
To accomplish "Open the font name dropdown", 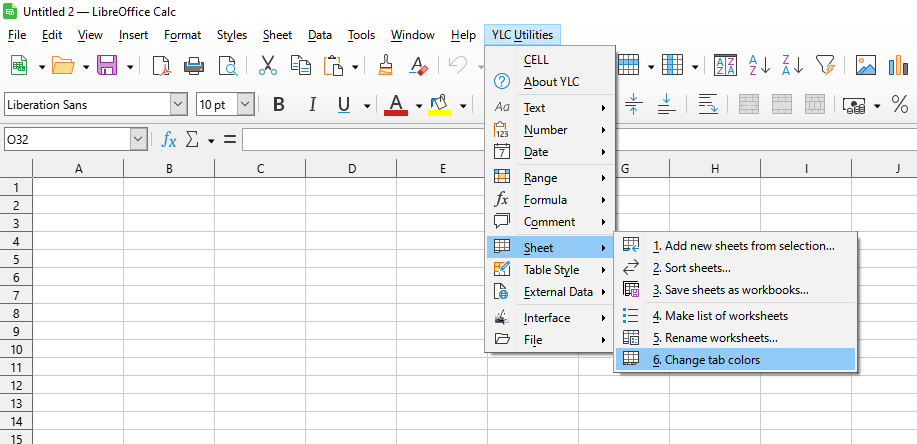I will click(178, 105).
